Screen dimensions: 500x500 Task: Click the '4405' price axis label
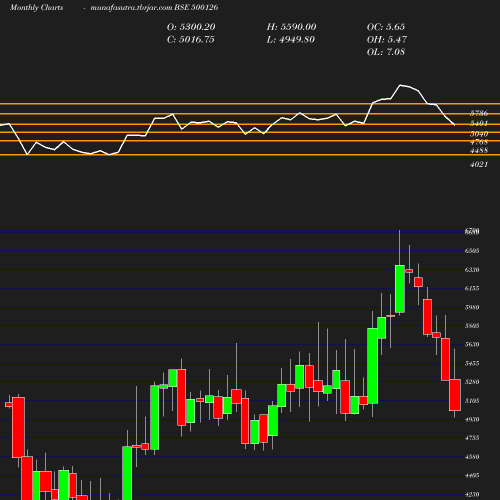tap(472, 476)
